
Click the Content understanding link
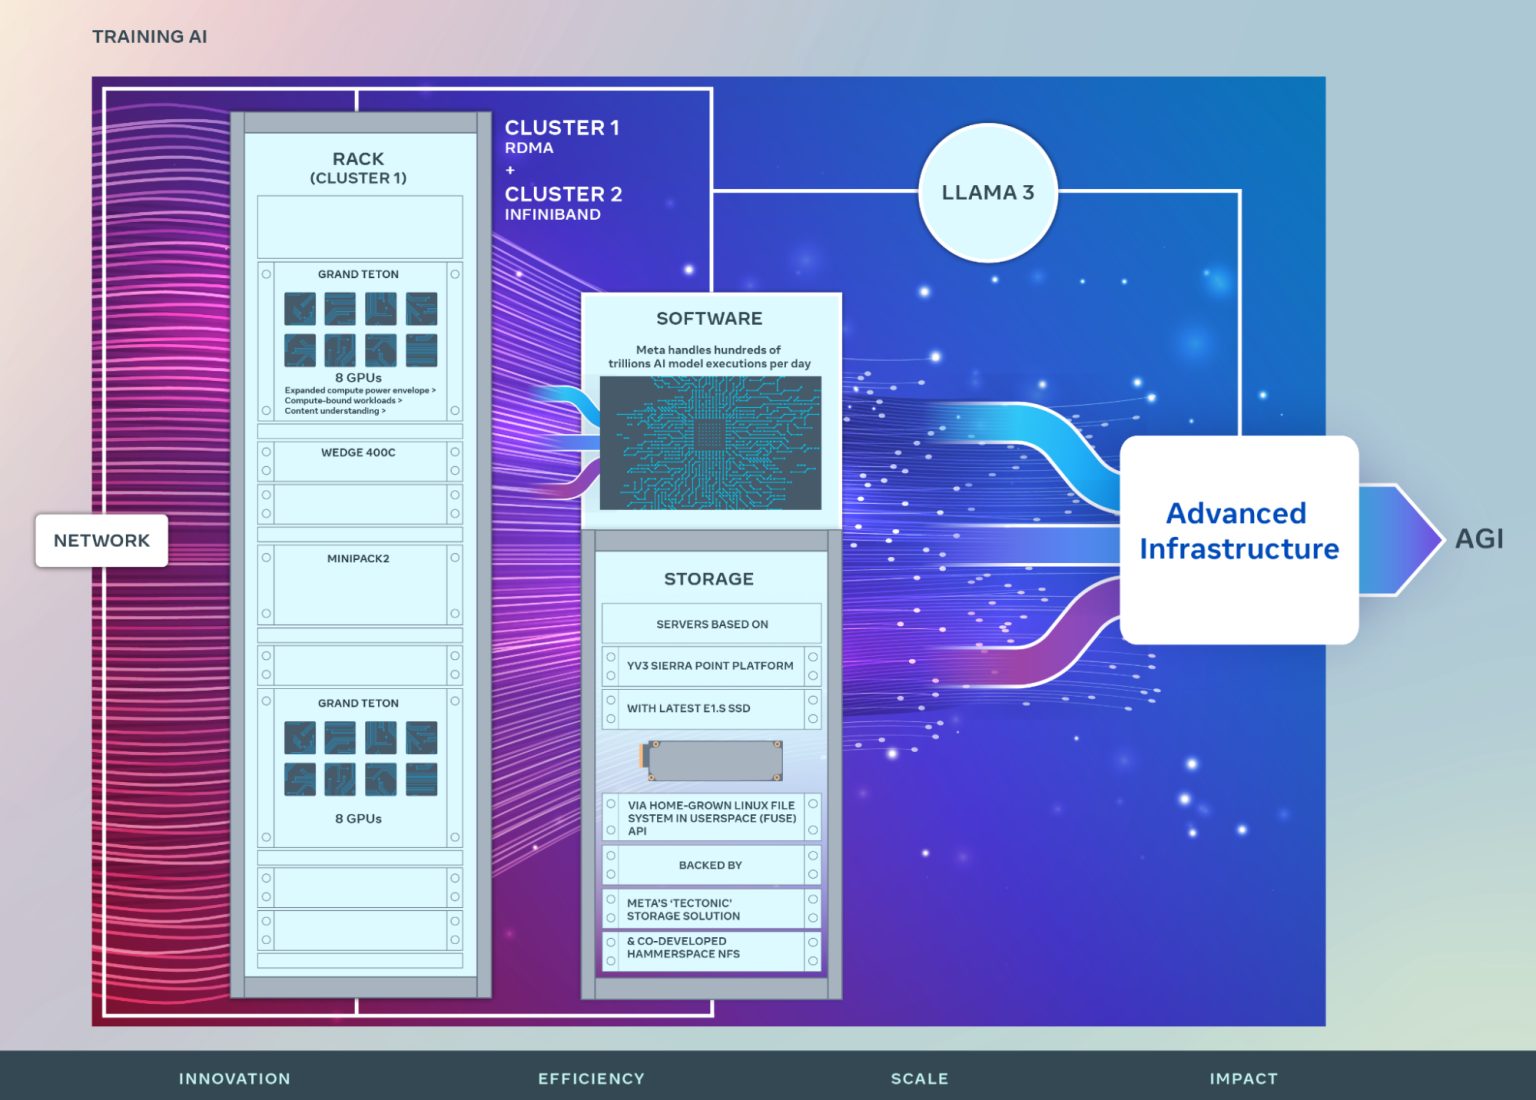pos(335,411)
